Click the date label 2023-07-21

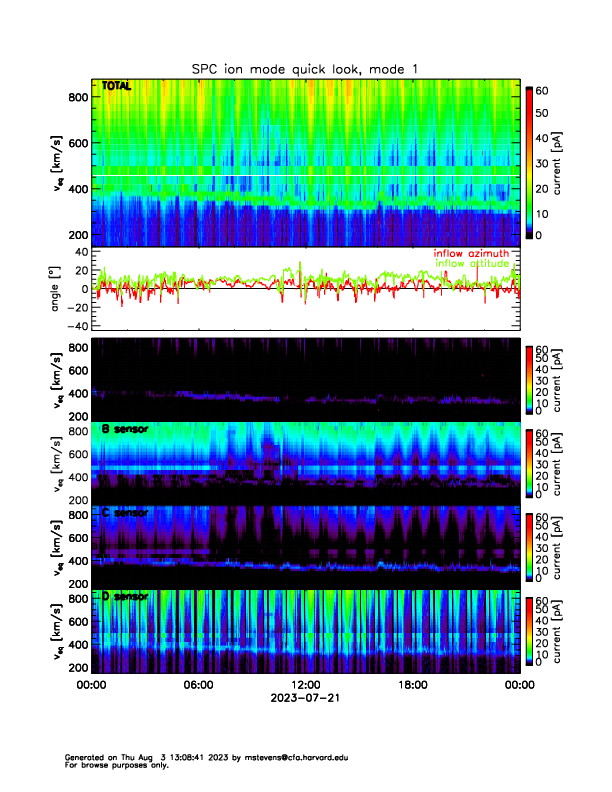click(x=305, y=697)
